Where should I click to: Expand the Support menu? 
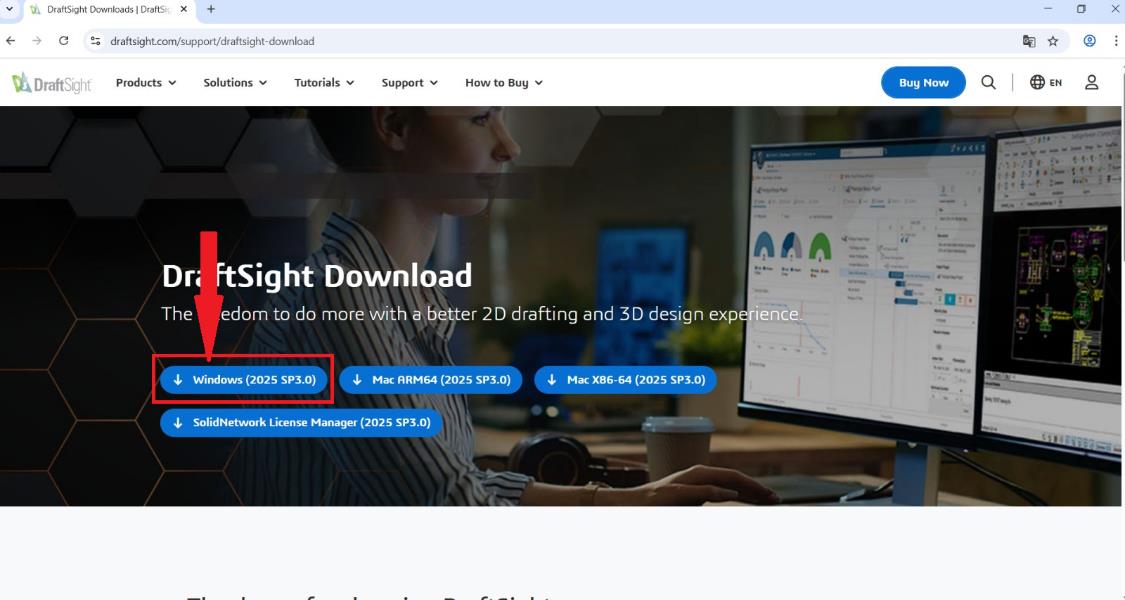click(x=409, y=83)
